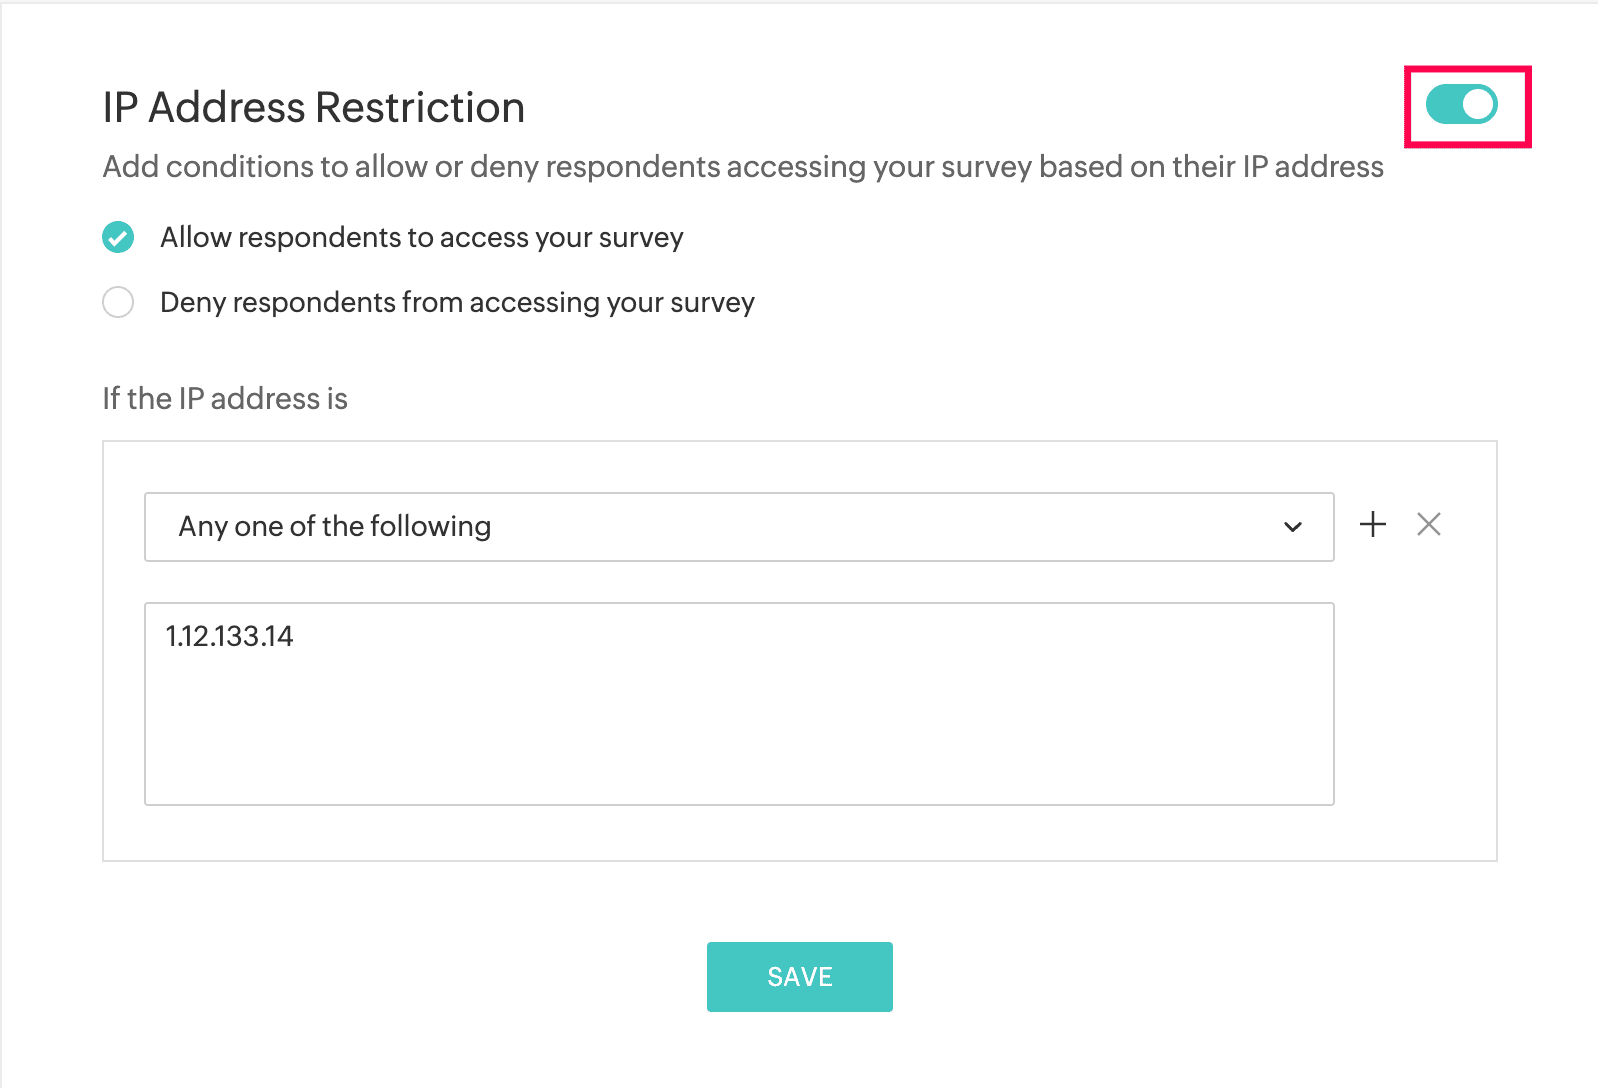Click the 'If the IP address is' label
This screenshot has height=1088, width=1598.
tap(225, 399)
